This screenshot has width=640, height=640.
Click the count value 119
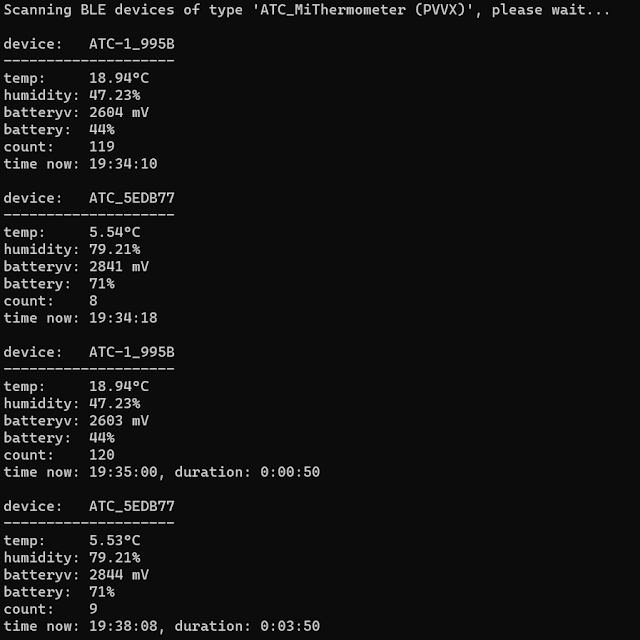102,146
